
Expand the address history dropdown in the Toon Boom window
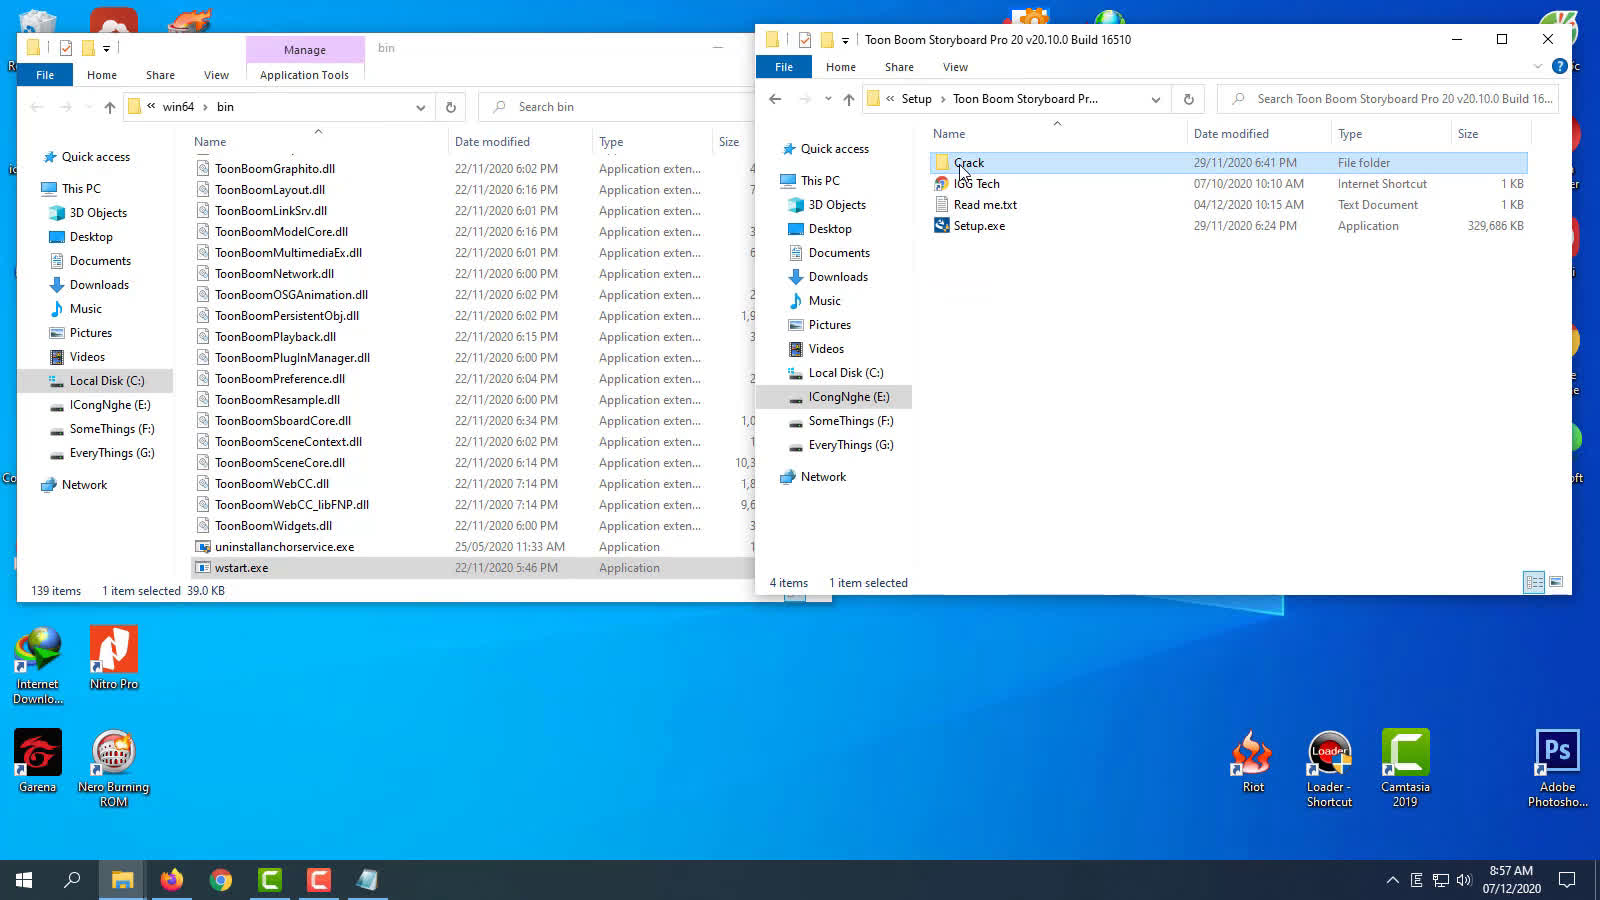[x=1155, y=99]
